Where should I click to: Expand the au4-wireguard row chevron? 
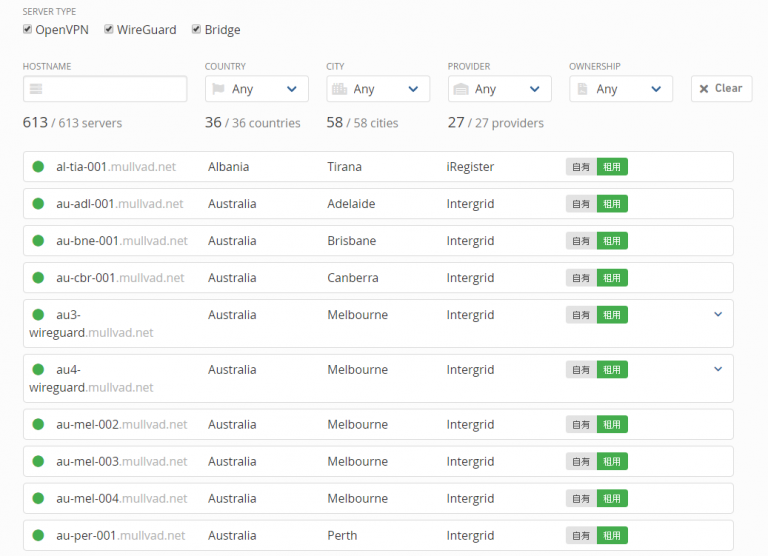(x=717, y=369)
